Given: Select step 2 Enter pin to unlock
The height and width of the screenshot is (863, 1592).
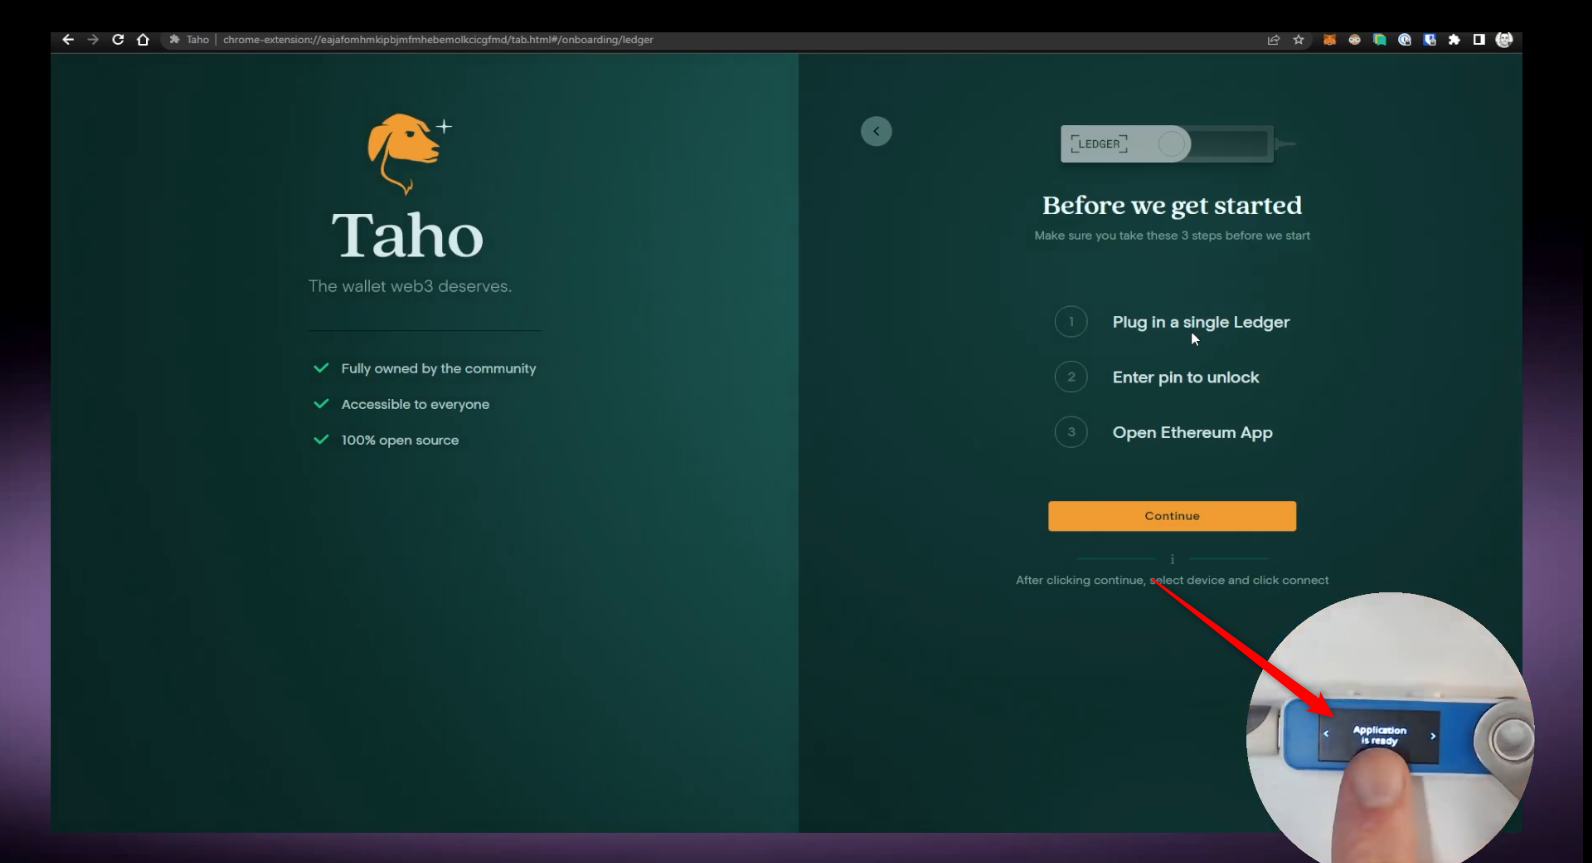Looking at the screenshot, I should 1185,377.
